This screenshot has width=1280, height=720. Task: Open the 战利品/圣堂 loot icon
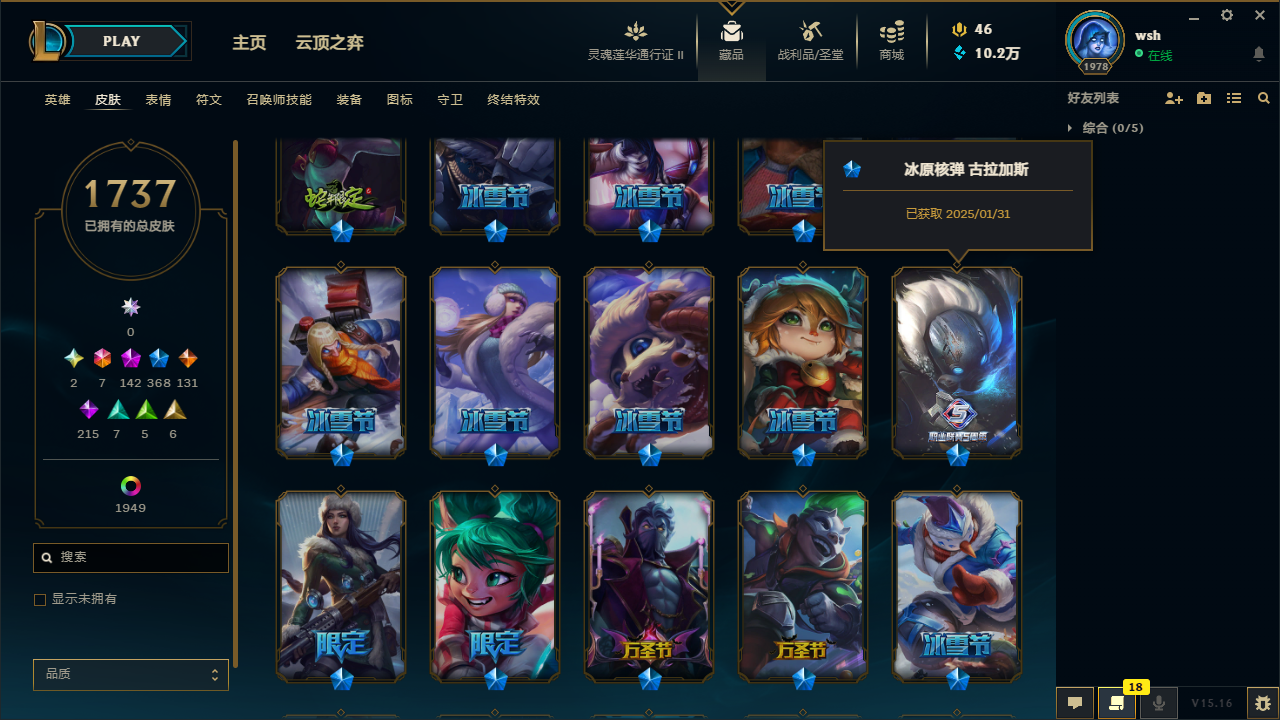[x=811, y=32]
